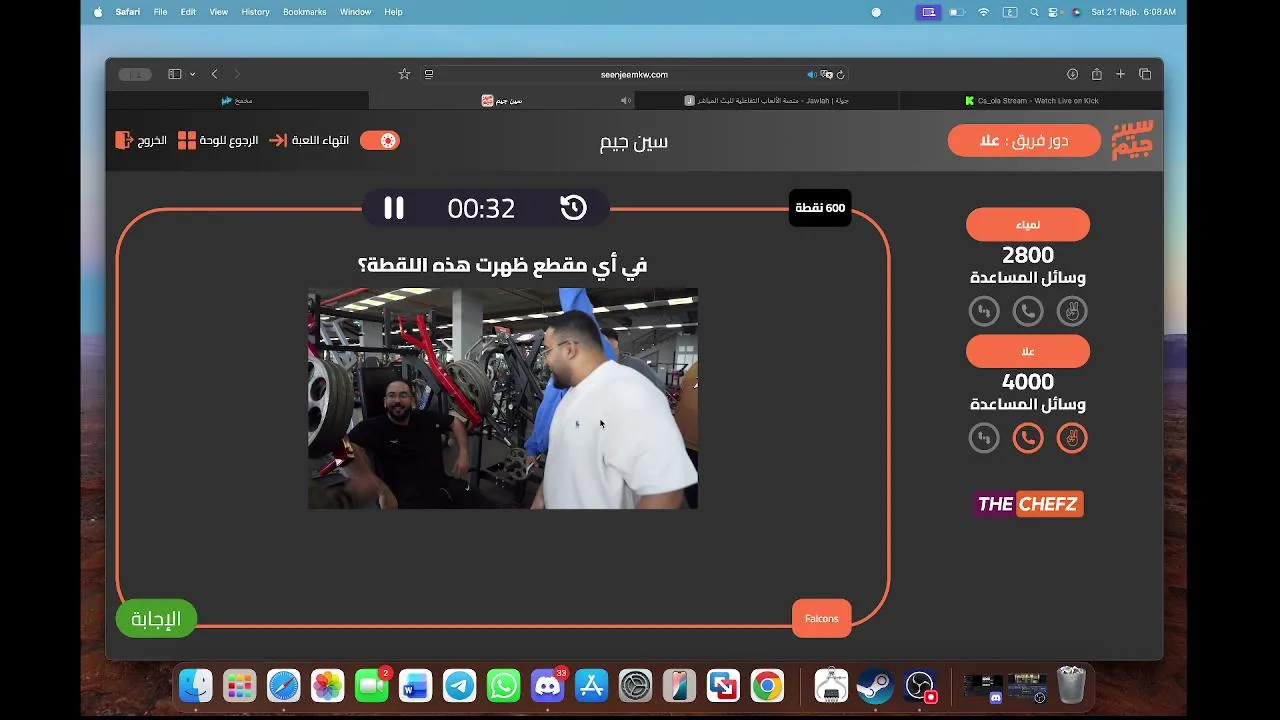Open the Help menu

(393, 12)
